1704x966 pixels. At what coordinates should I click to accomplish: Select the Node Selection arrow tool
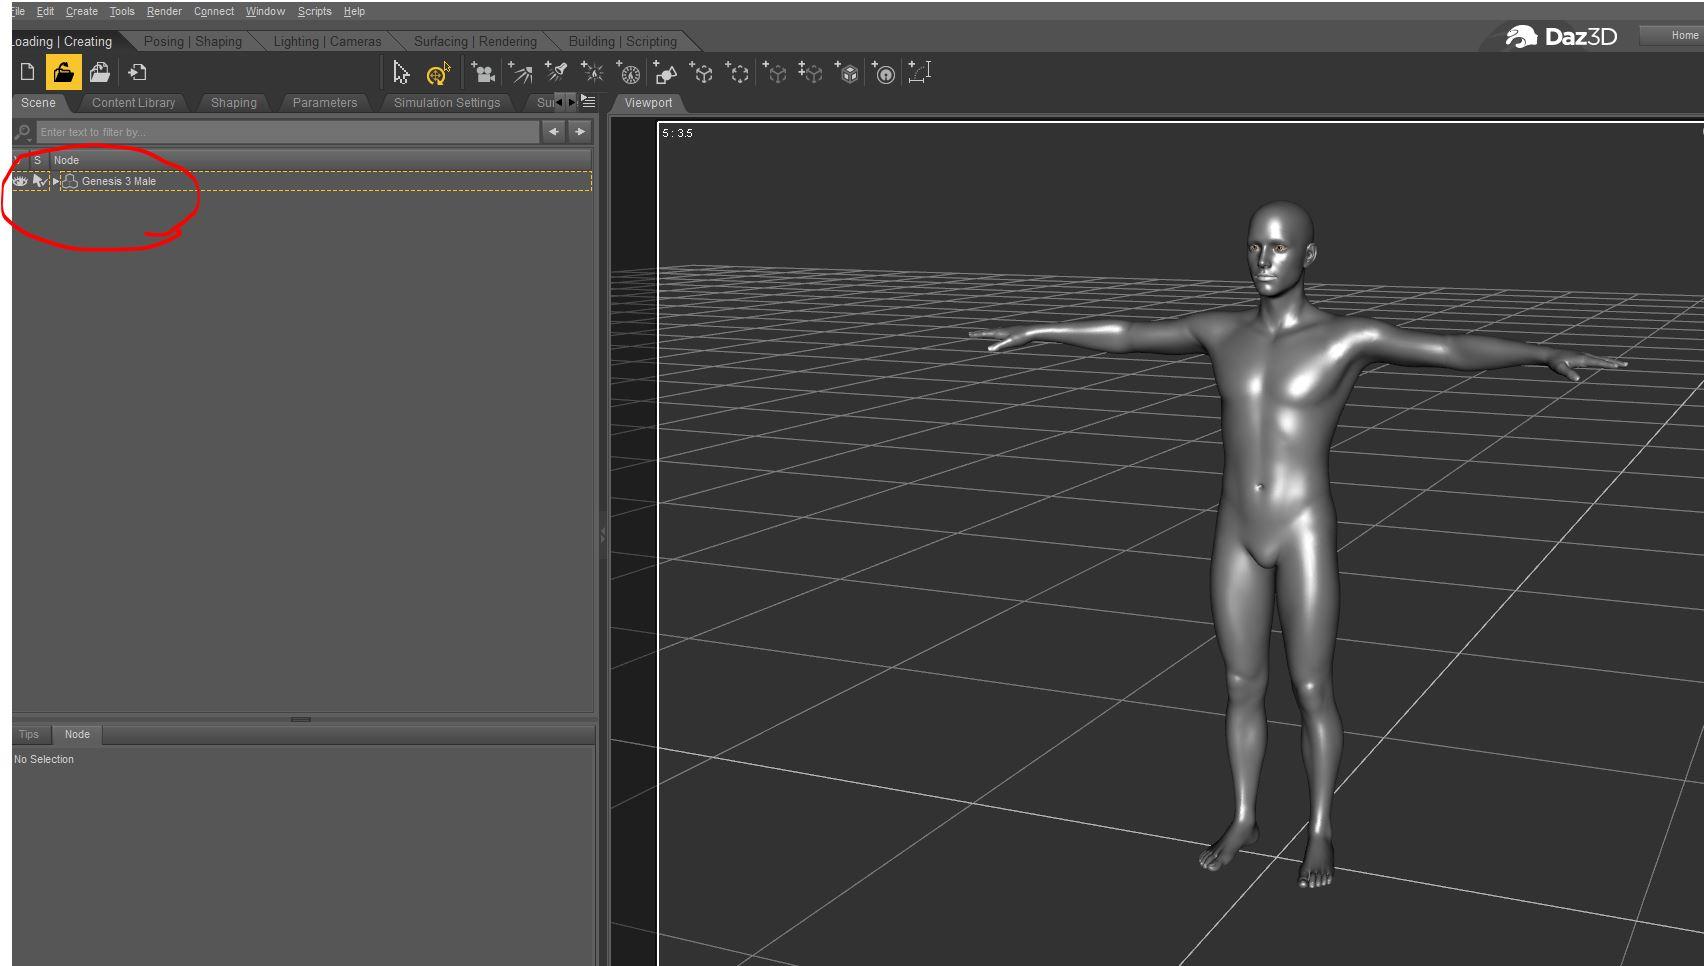point(401,73)
